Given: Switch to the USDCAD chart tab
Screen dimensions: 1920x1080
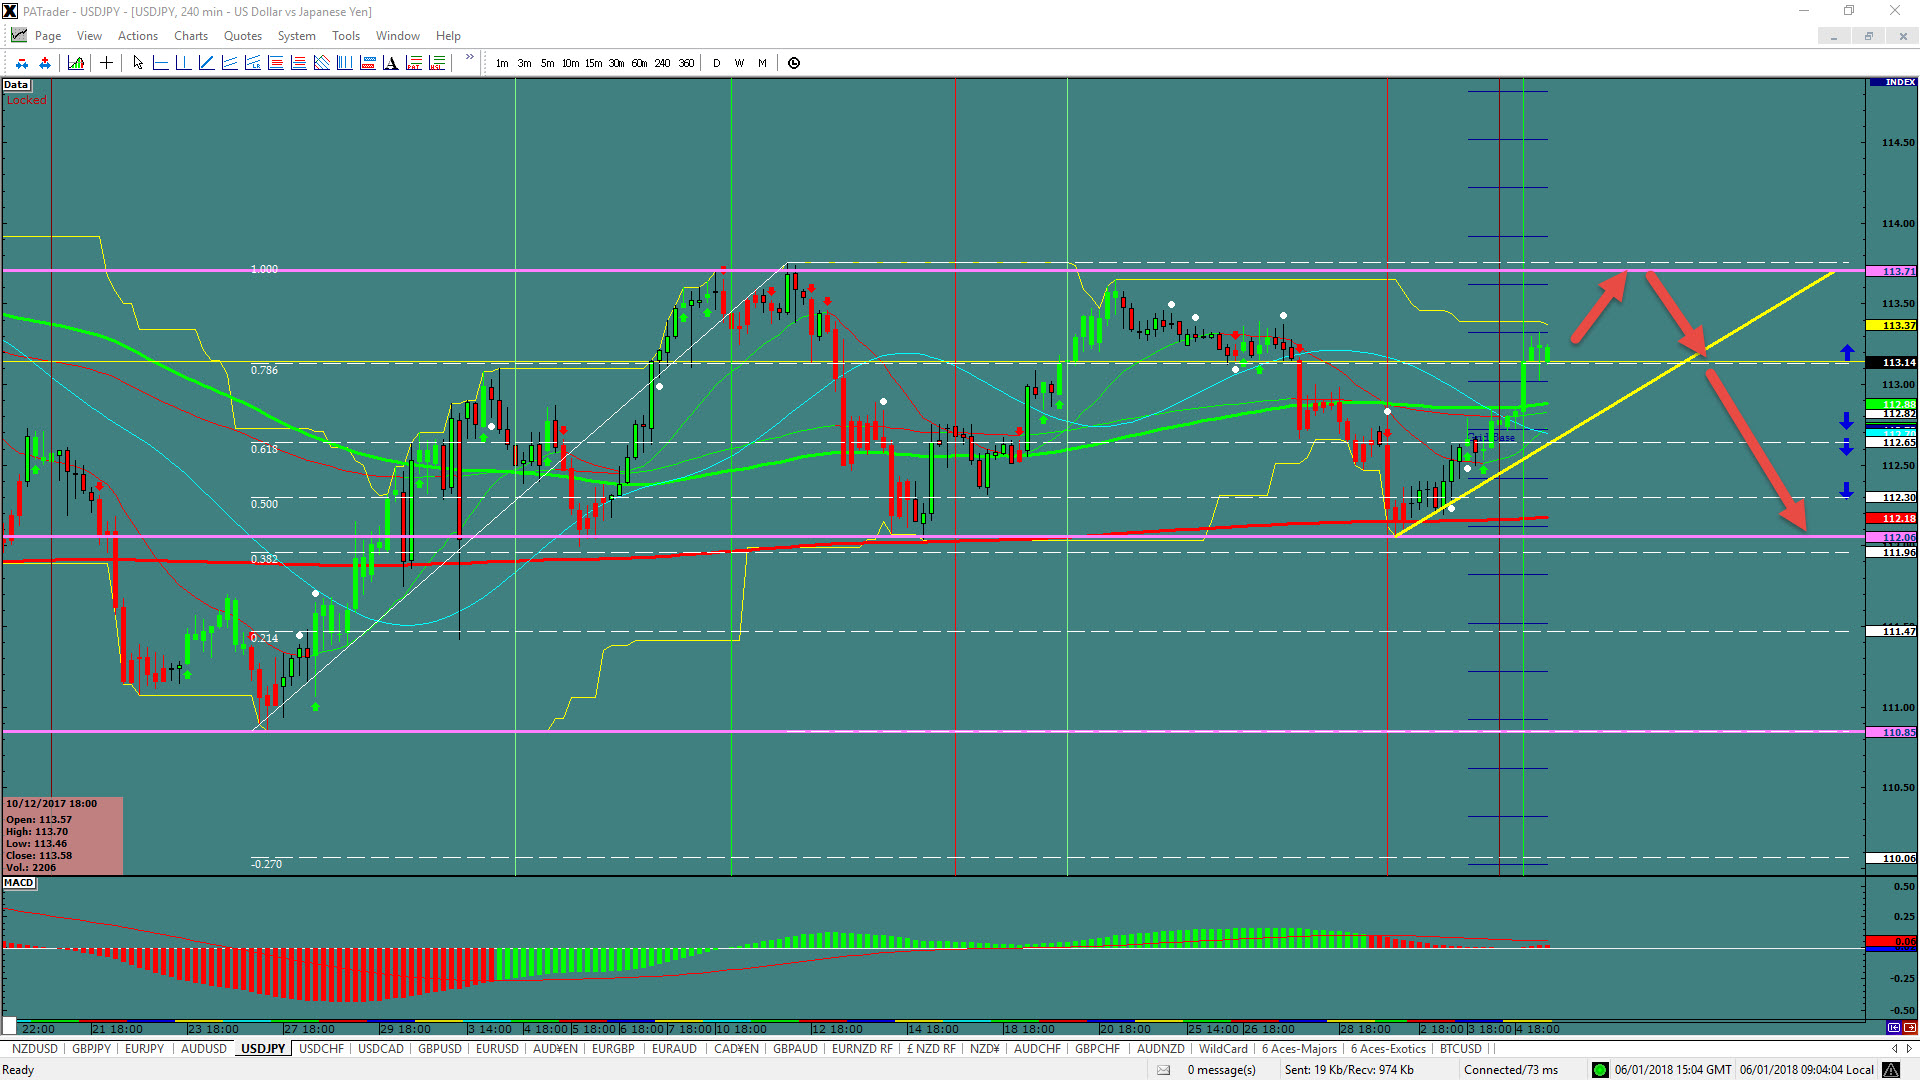Looking at the screenshot, I should coord(381,1049).
